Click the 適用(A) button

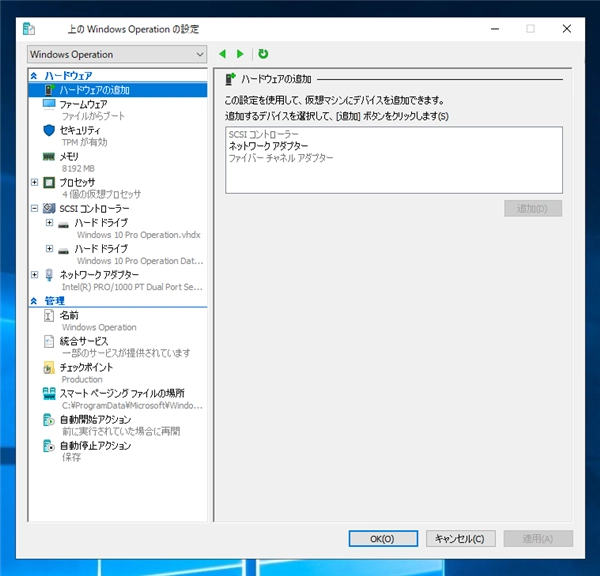[538, 539]
